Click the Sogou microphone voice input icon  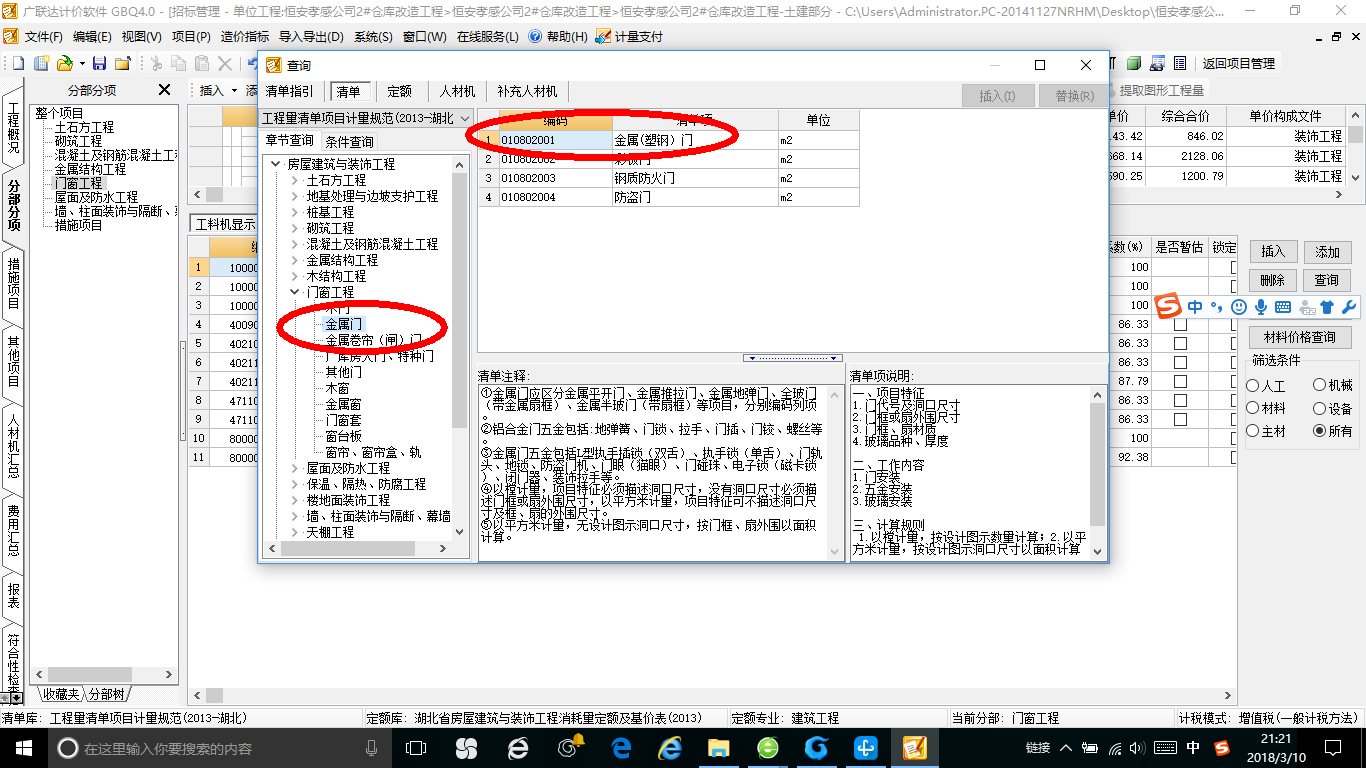(1261, 307)
